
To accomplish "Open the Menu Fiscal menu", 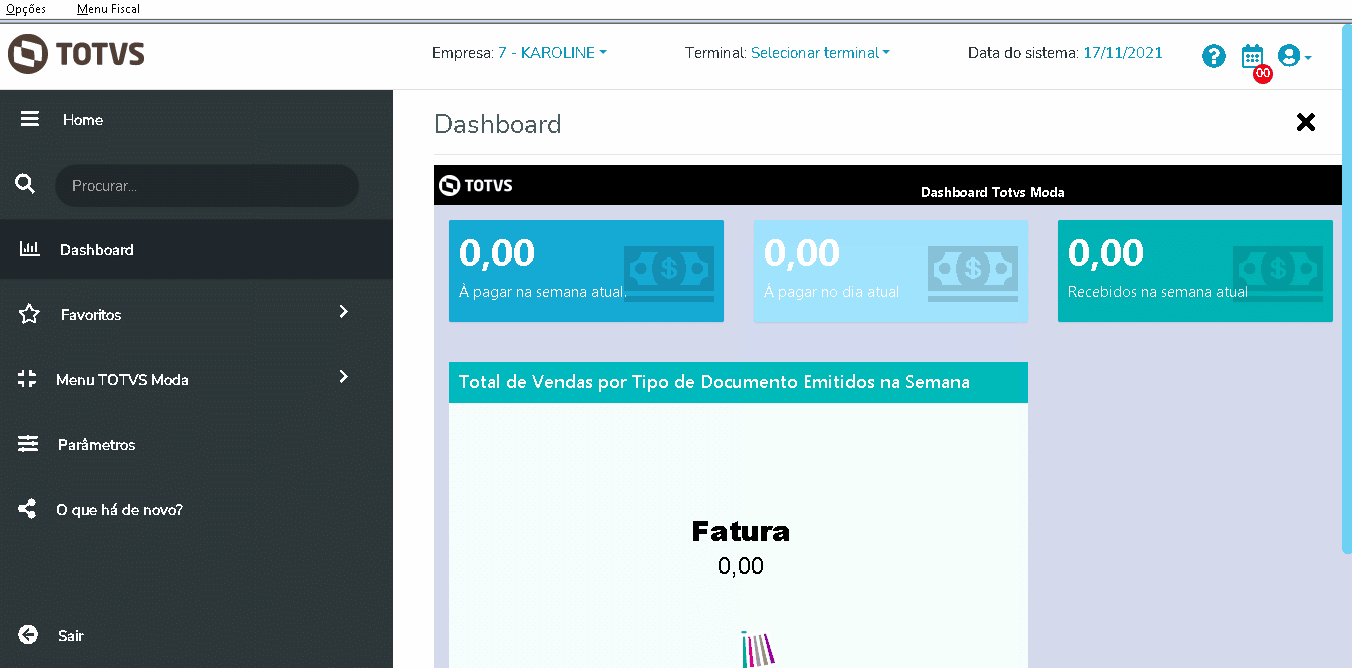I will point(108,9).
